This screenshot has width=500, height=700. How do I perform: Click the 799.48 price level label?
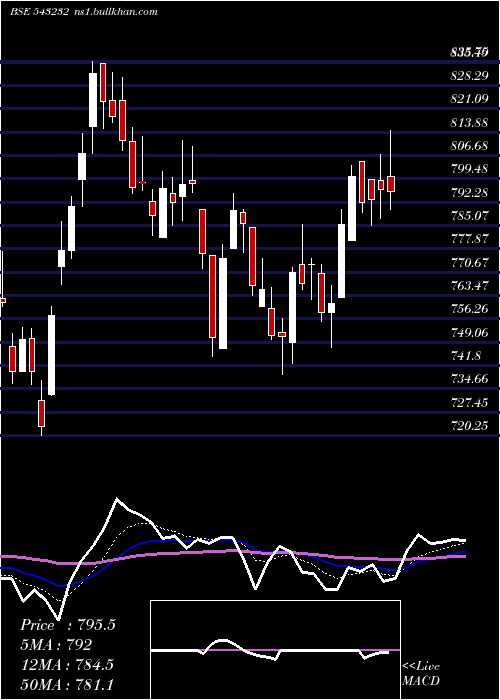[469, 169]
